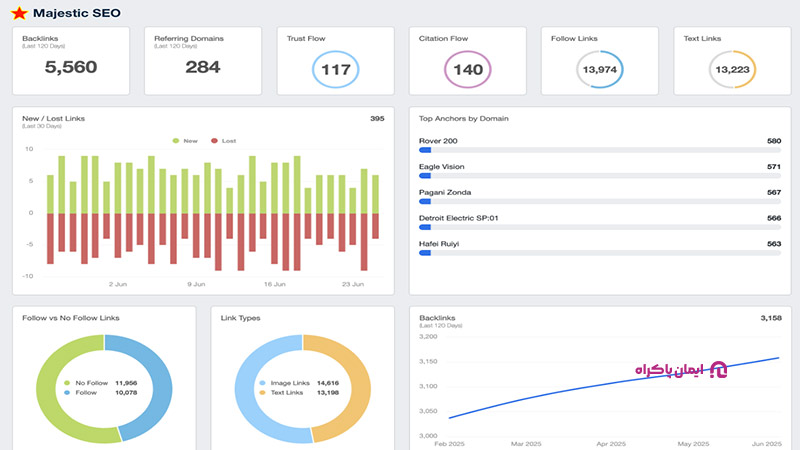Image resolution: width=800 pixels, height=450 pixels.
Task: Toggle the green New legend marker
Action: 176,141
